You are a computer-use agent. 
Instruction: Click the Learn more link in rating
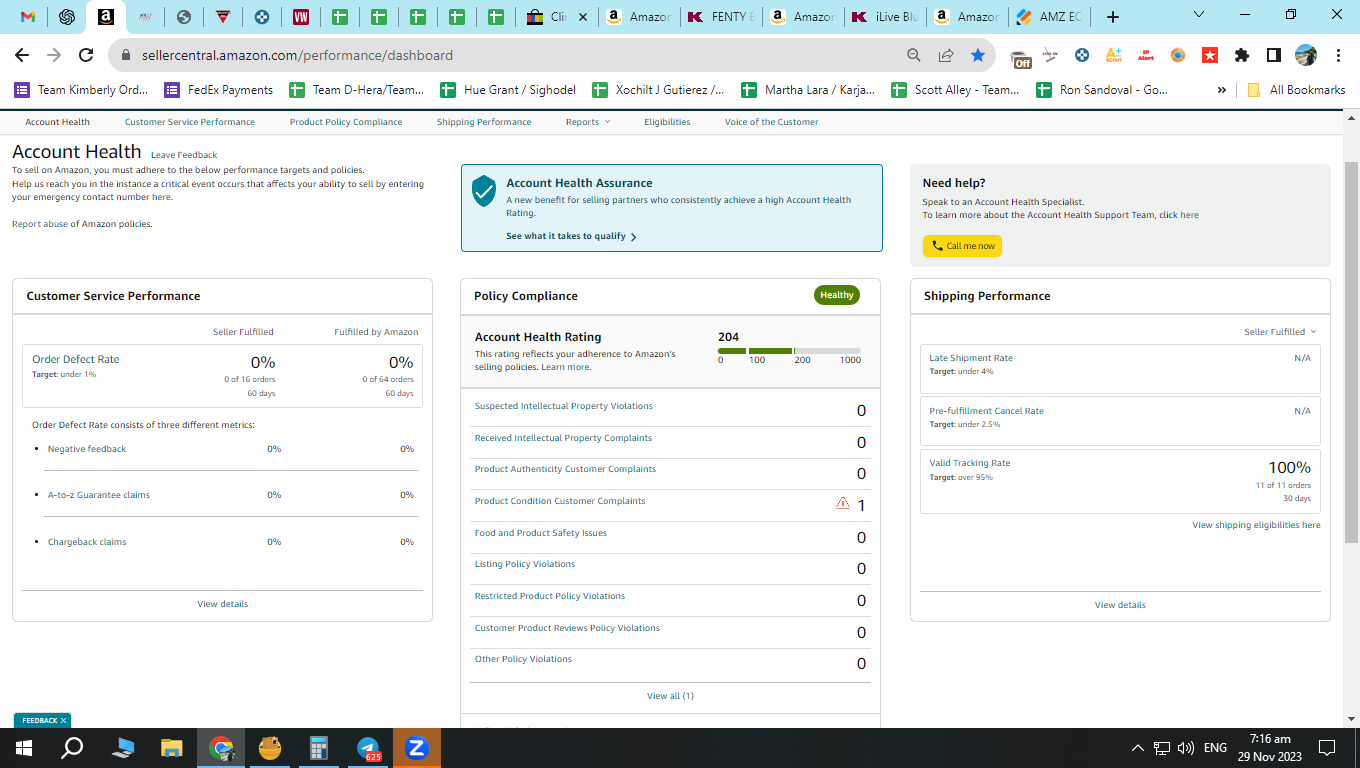[x=566, y=367]
